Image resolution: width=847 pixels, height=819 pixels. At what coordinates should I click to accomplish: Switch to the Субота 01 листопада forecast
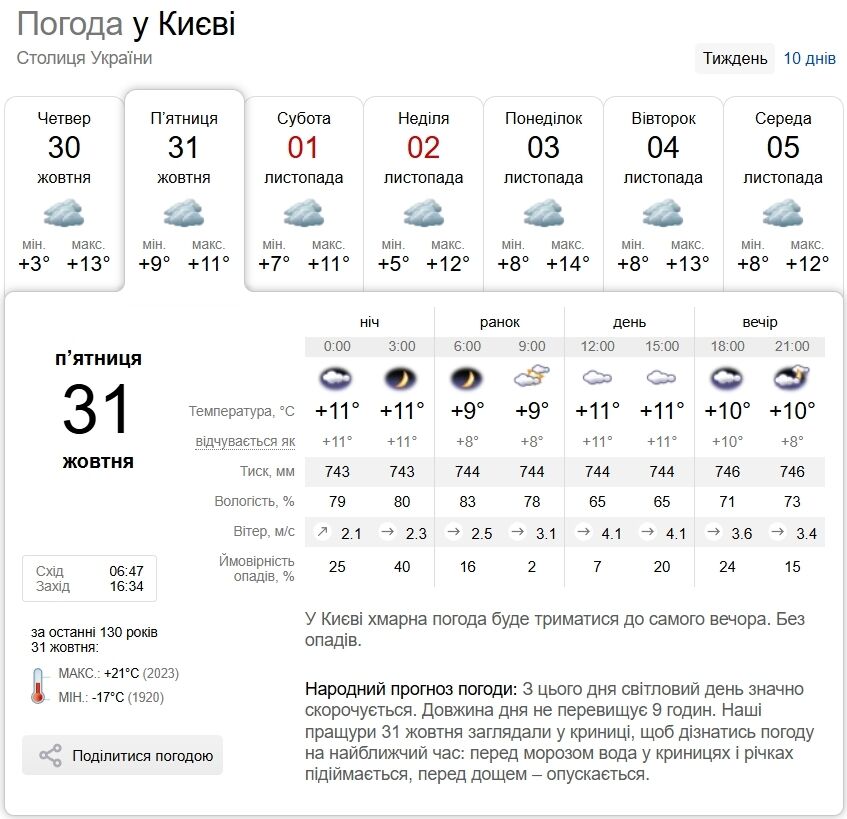302,190
